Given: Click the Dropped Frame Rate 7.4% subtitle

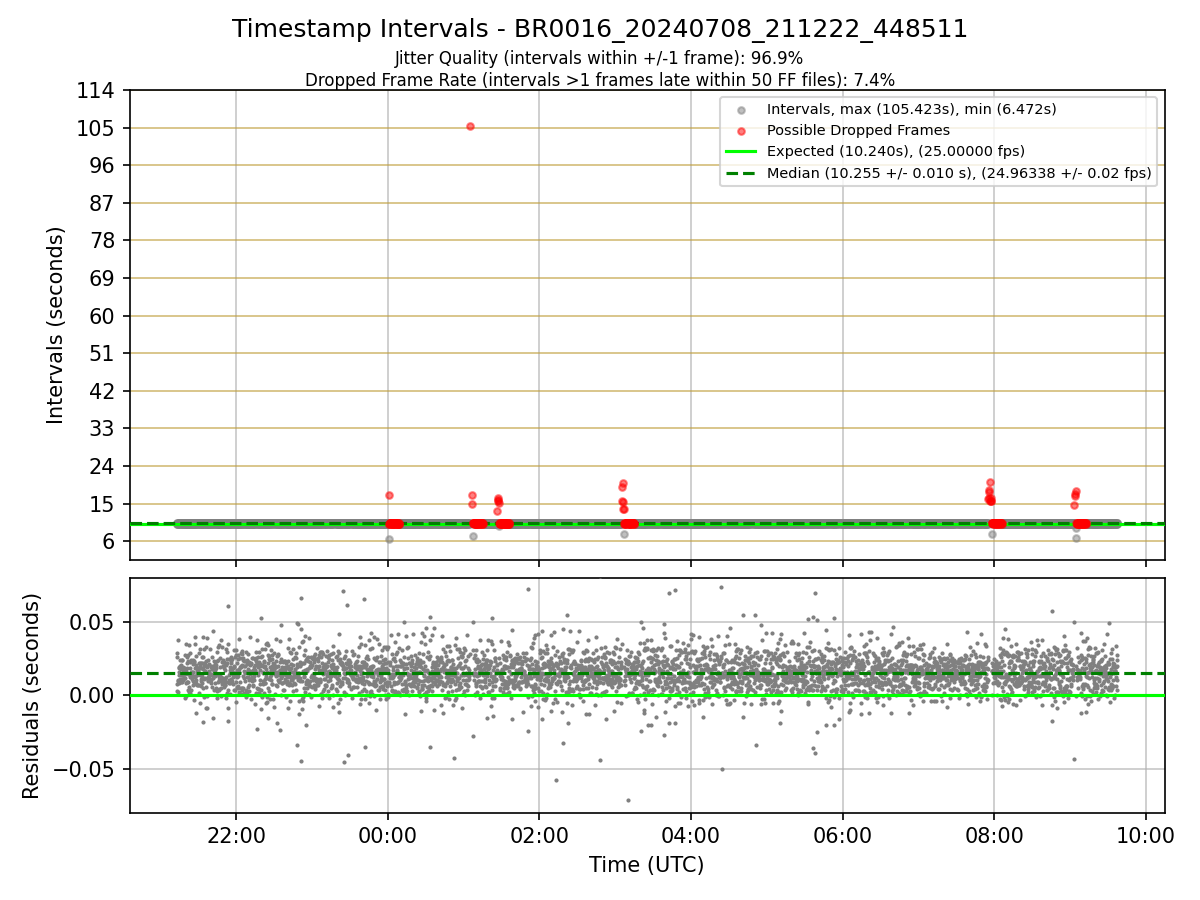Looking at the screenshot, I should [x=600, y=79].
